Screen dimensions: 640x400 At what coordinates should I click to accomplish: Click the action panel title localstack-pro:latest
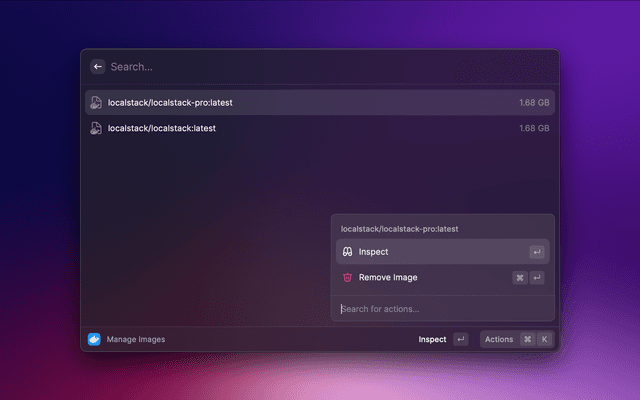[400, 229]
